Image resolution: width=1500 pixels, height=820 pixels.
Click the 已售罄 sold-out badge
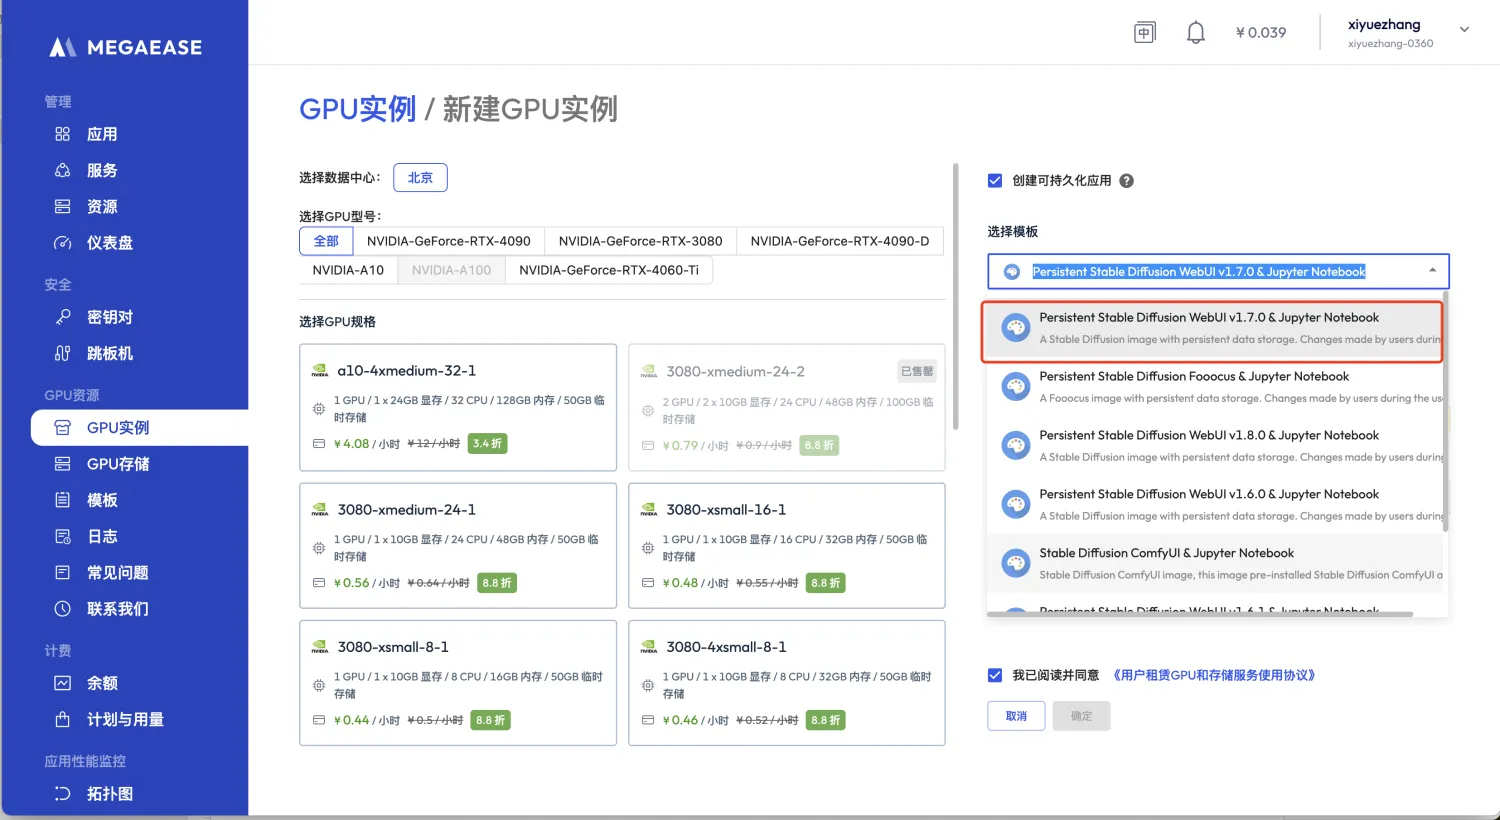tap(917, 372)
